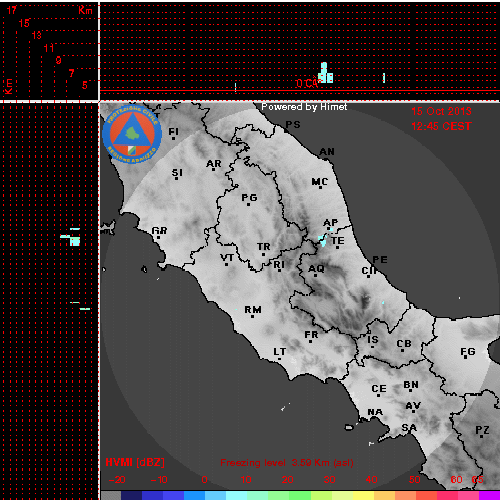Image resolution: width=500 pixels, height=500 pixels.
Task: Click the PZ city marker
Action: point(481,436)
